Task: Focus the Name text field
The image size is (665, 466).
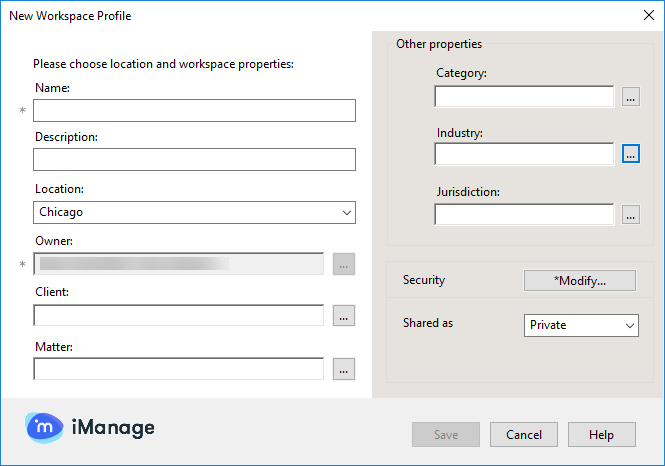Action: tap(194, 110)
